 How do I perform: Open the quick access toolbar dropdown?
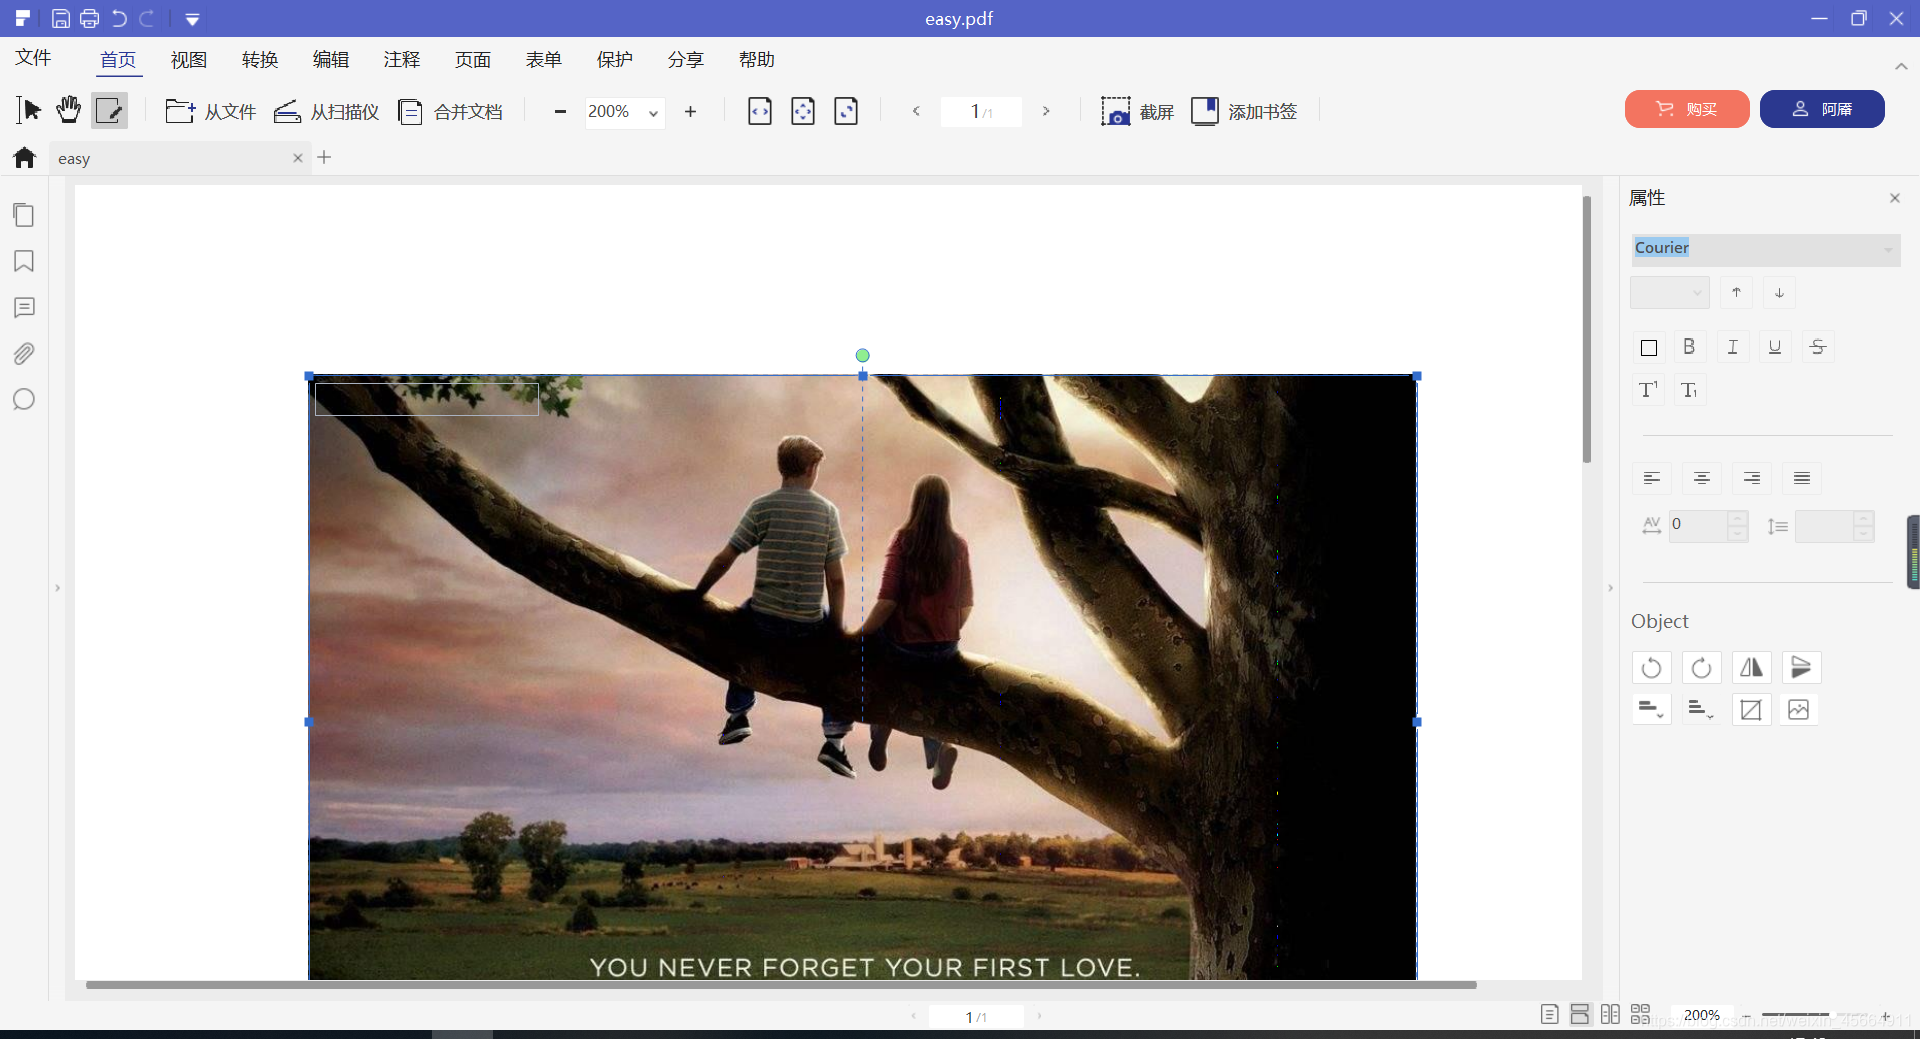[192, 19]
